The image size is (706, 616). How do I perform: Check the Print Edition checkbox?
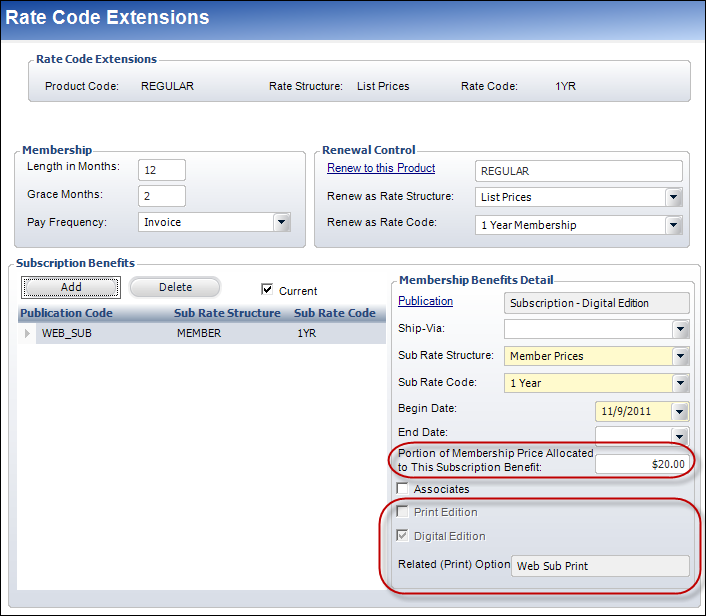[x=403, y=512]
